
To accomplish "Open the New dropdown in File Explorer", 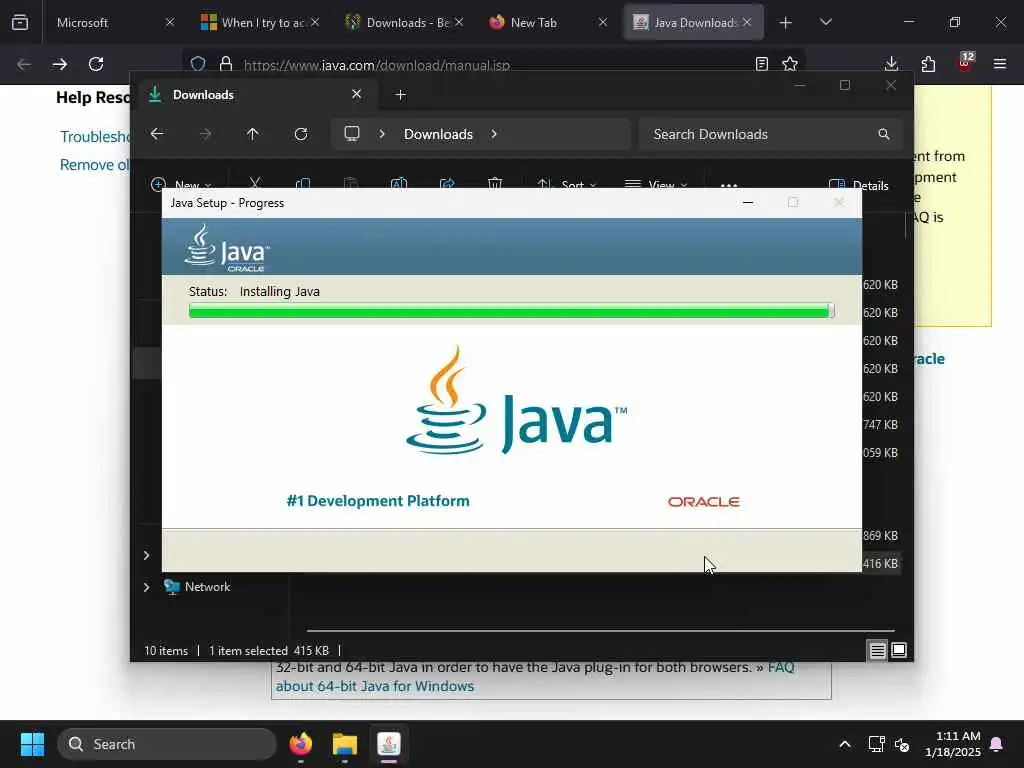I will coord(181,185).
